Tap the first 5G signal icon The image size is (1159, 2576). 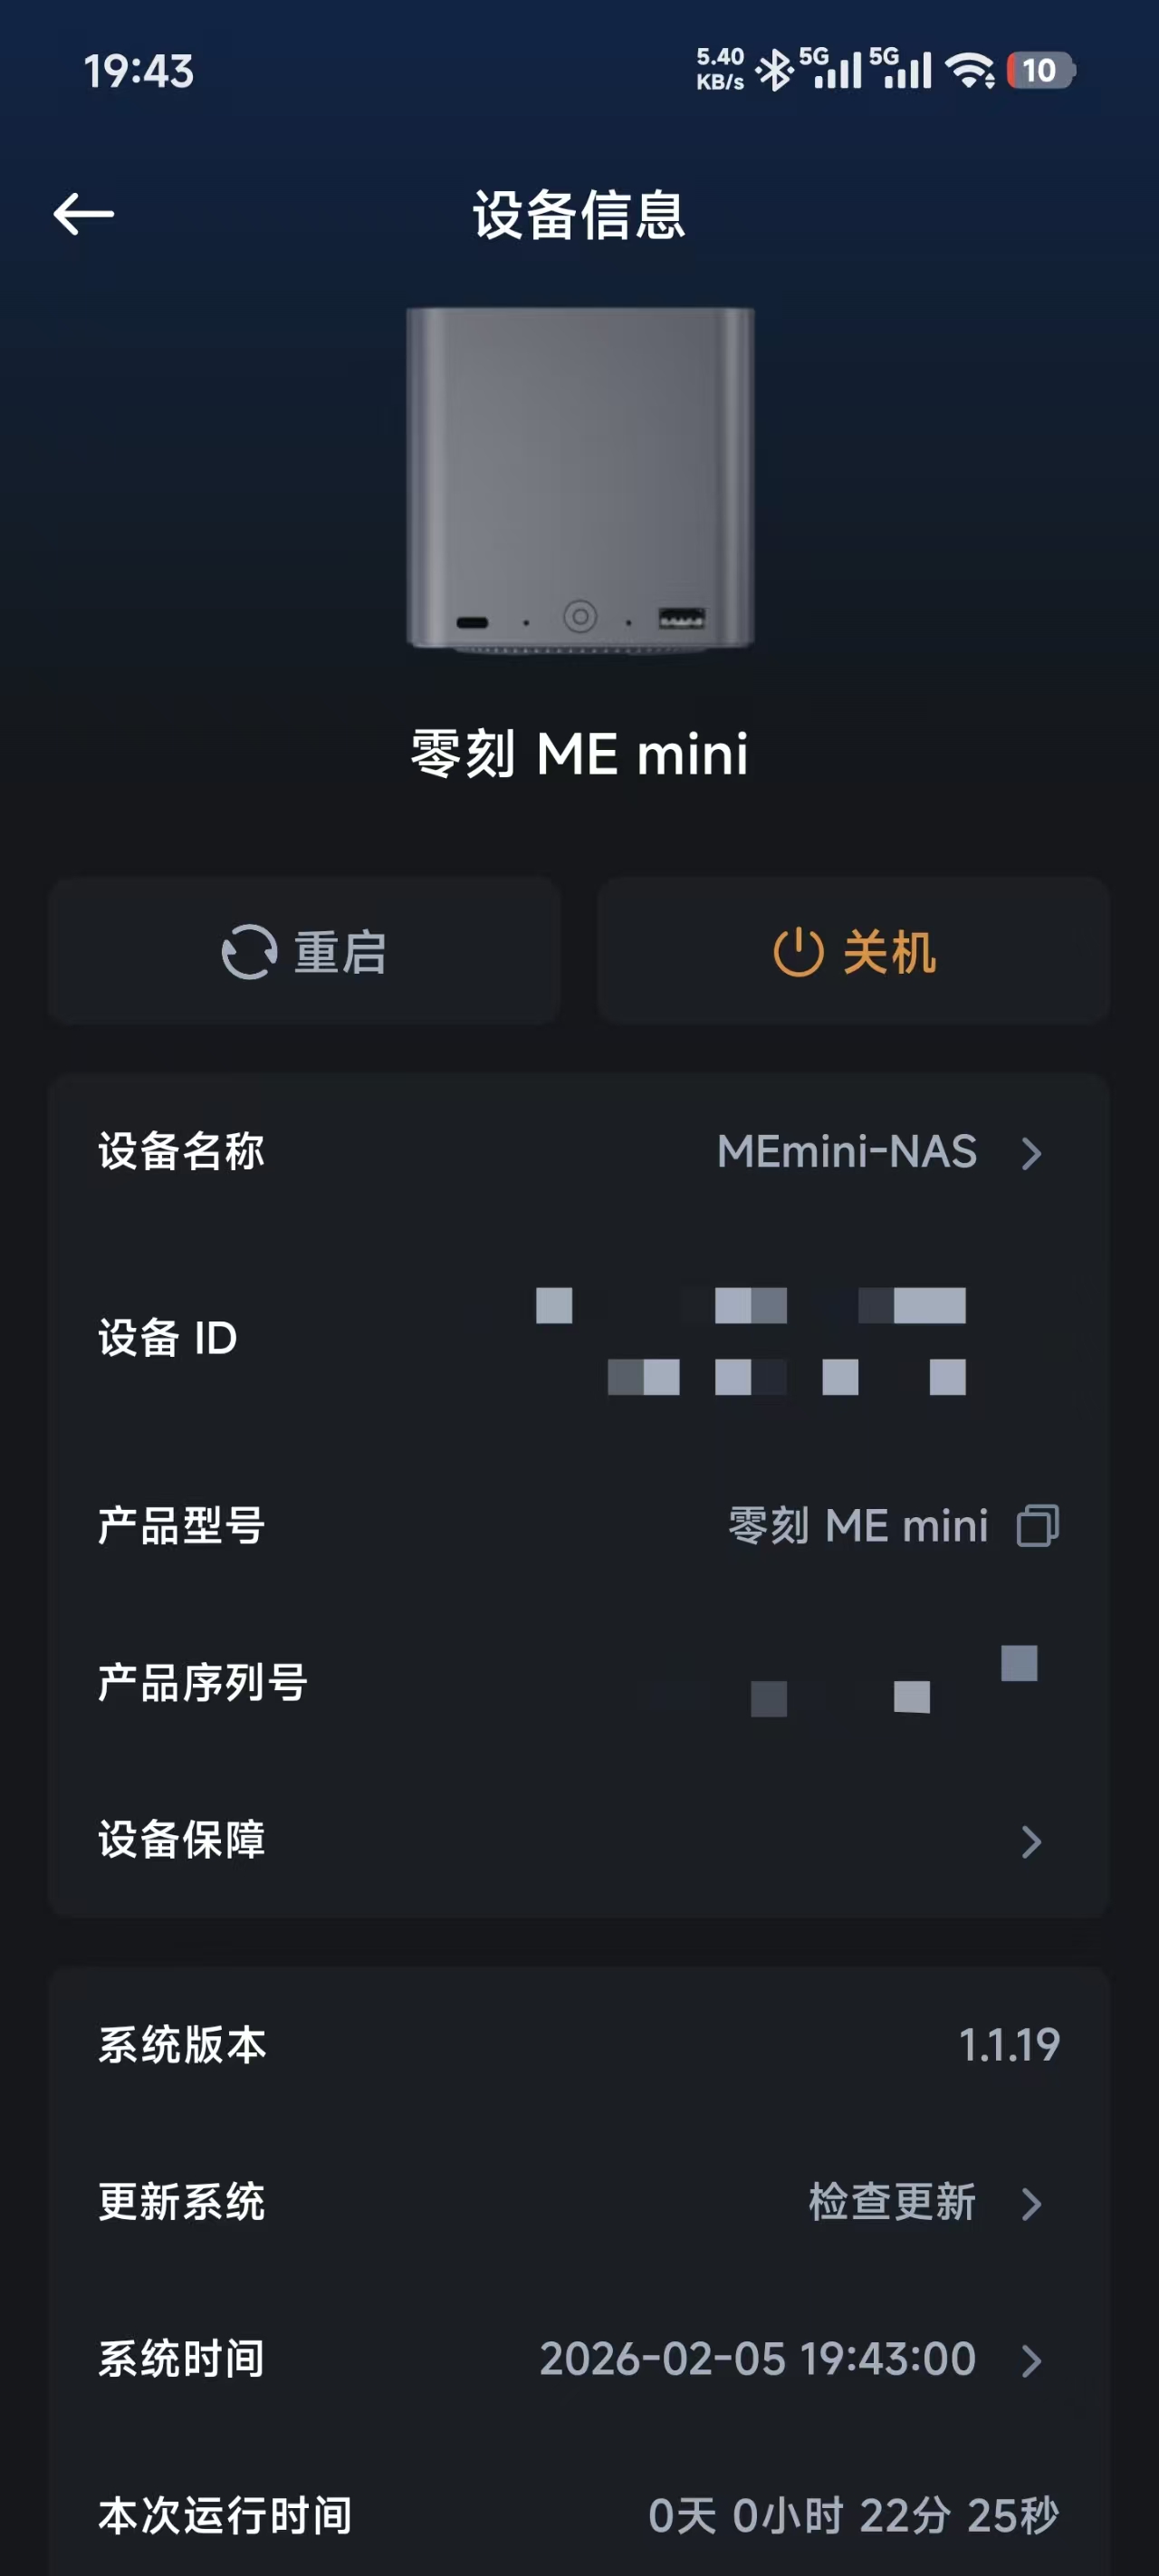tap(830, 69)
